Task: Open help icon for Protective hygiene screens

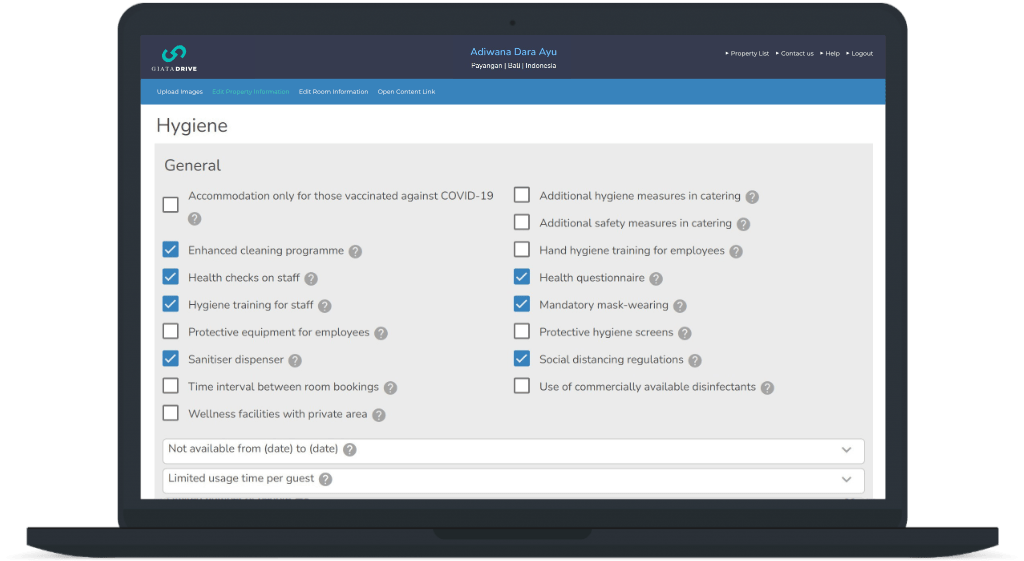Action: click(684, 333)
